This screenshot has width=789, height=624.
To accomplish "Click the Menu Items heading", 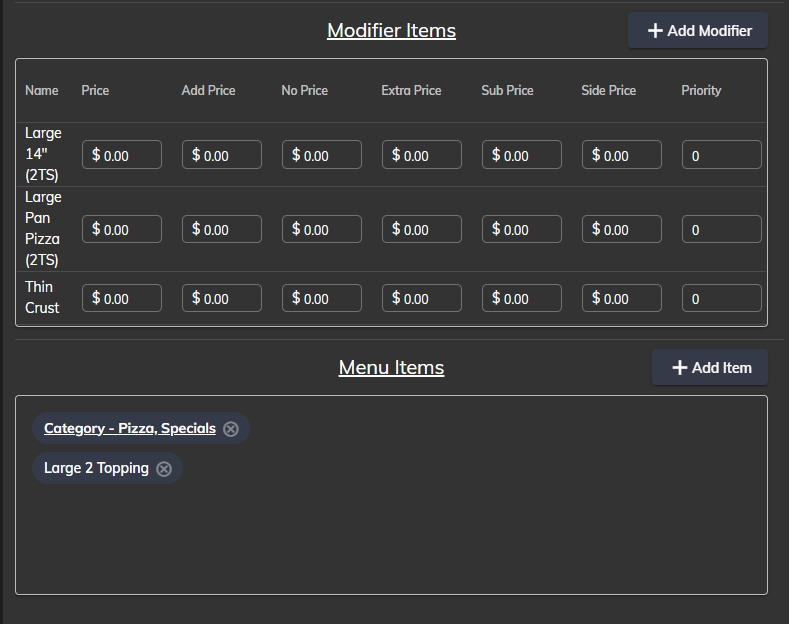I will point(391,367).
